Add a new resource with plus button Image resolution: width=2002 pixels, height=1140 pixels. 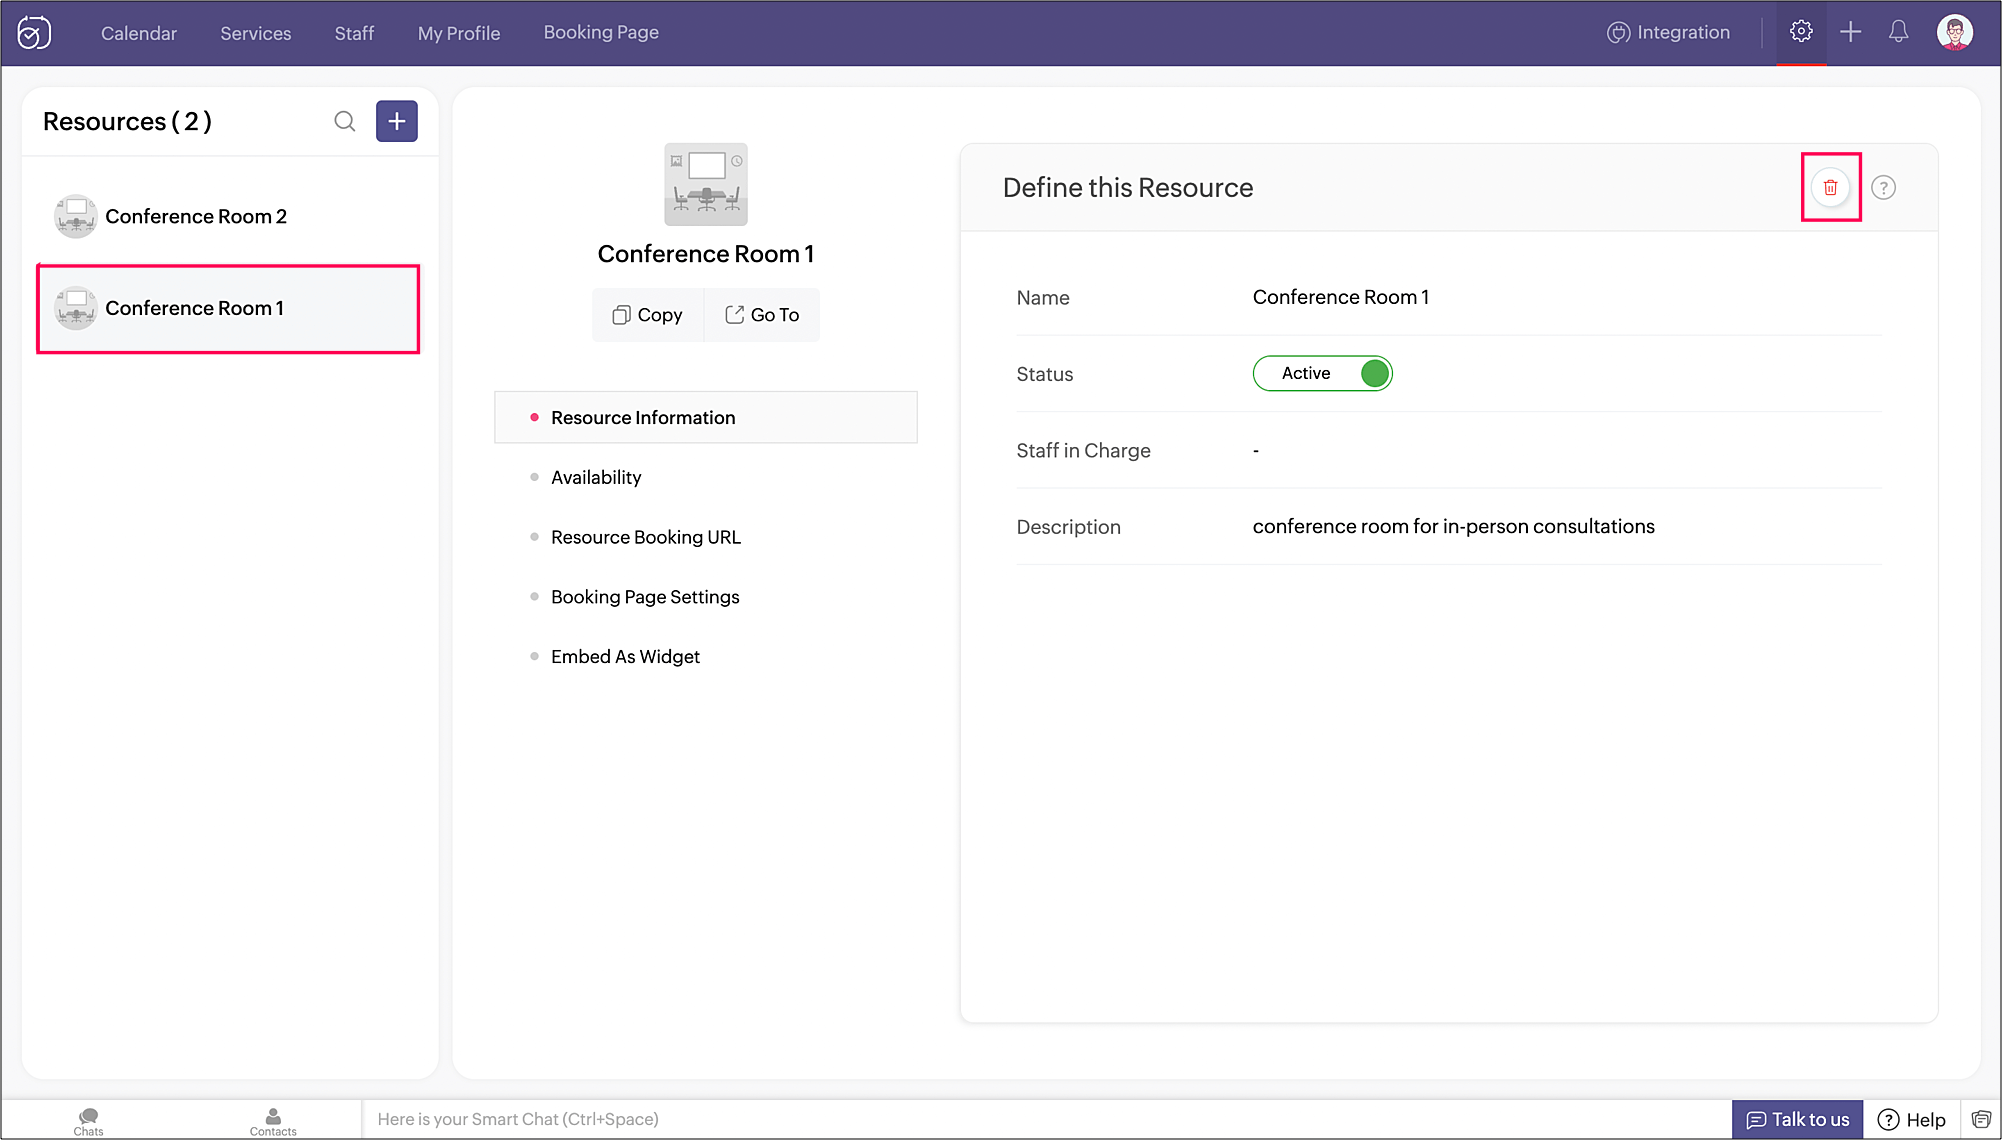coord(396,121)
